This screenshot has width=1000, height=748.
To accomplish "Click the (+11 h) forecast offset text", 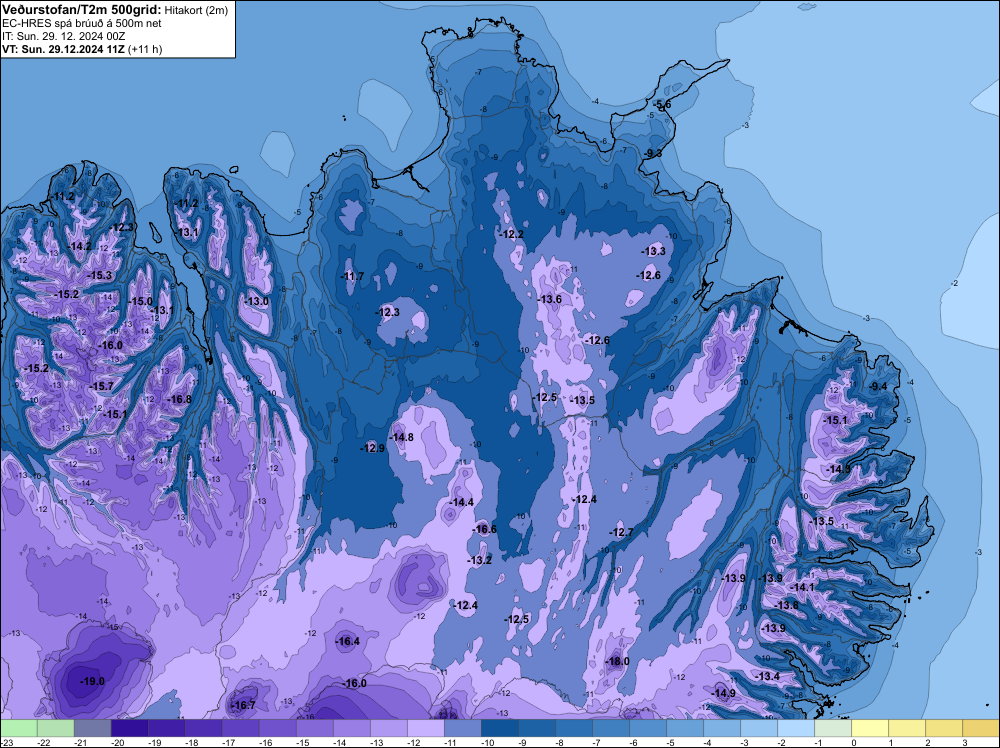I will (145, 49).
